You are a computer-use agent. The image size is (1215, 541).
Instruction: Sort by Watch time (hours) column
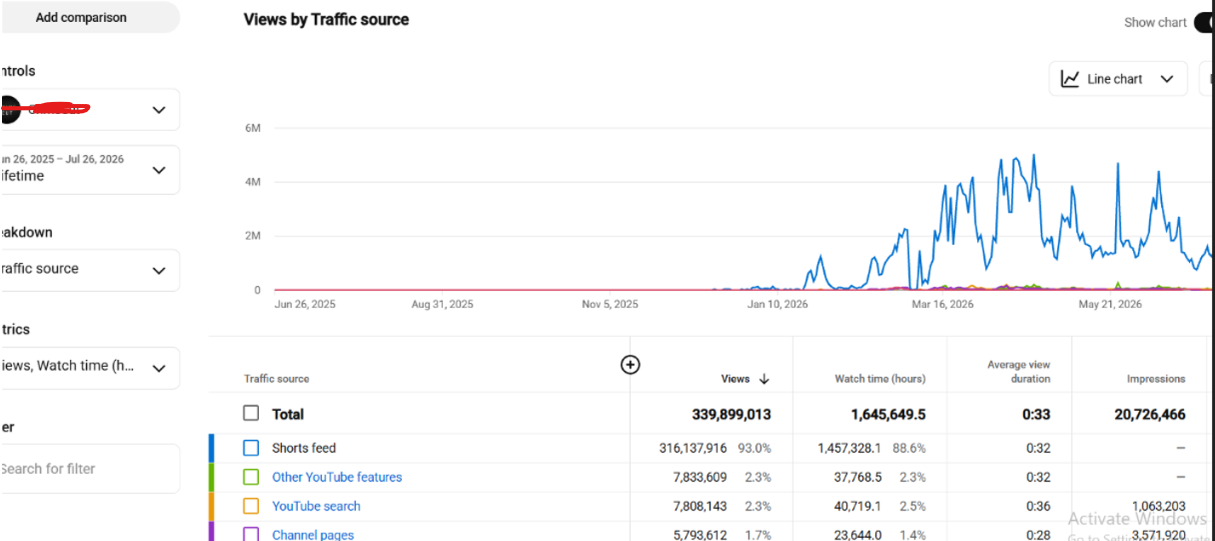point(880,379)
